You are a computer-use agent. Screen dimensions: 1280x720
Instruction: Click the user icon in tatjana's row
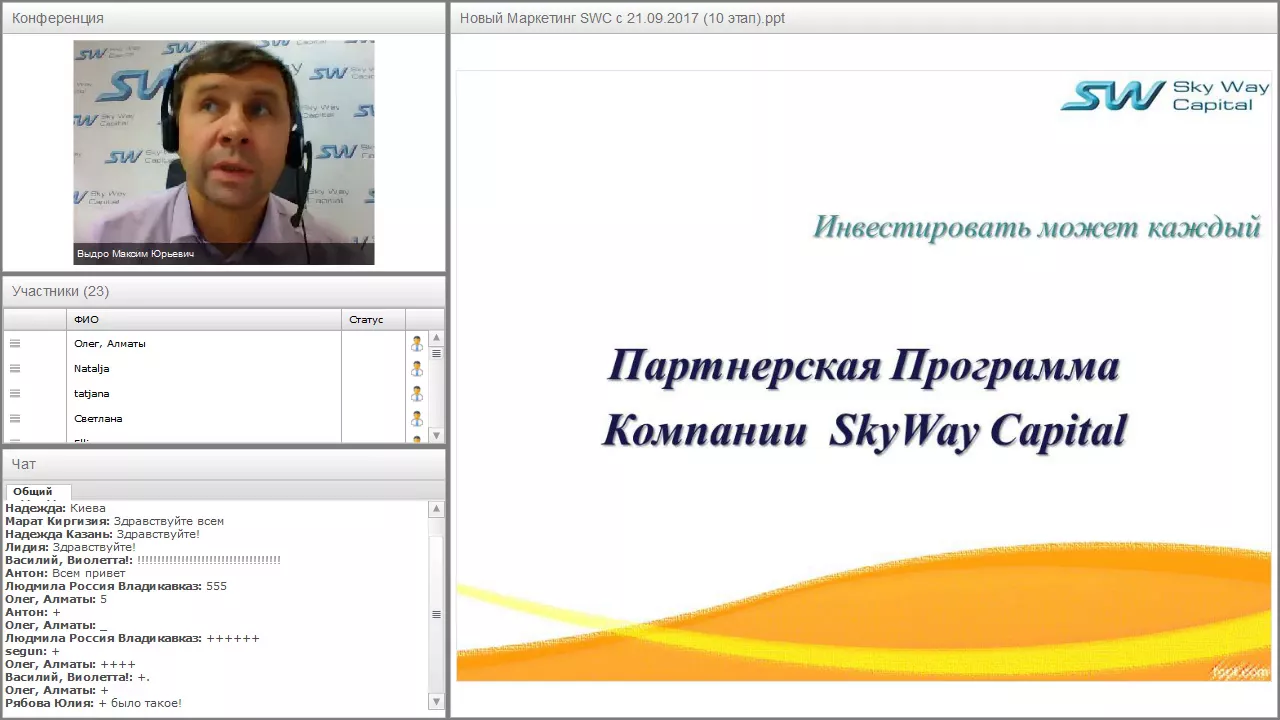[x=417, y=394]
